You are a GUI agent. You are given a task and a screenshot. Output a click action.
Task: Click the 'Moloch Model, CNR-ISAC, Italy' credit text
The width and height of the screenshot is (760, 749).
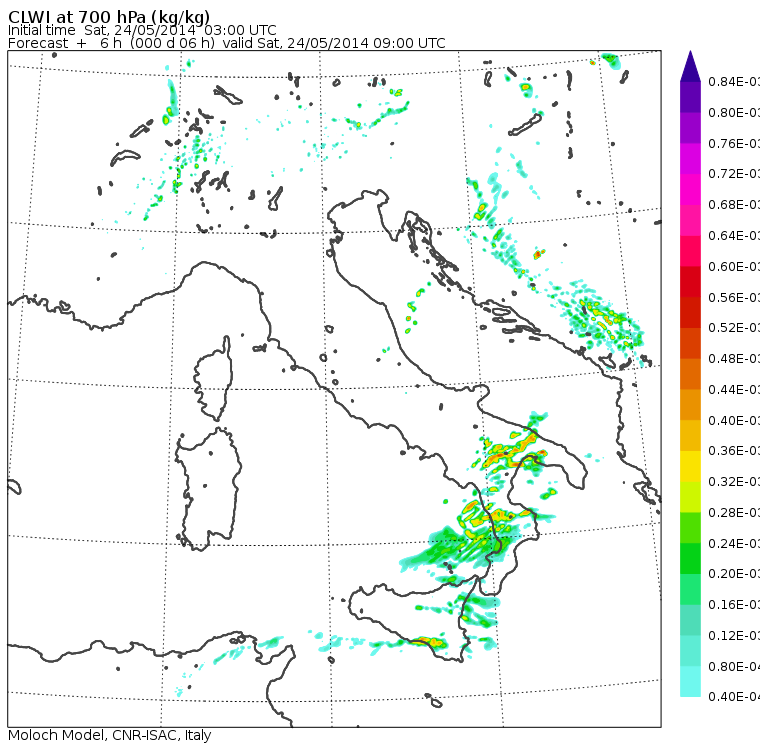pyautogui.click(x=110, y=735)
